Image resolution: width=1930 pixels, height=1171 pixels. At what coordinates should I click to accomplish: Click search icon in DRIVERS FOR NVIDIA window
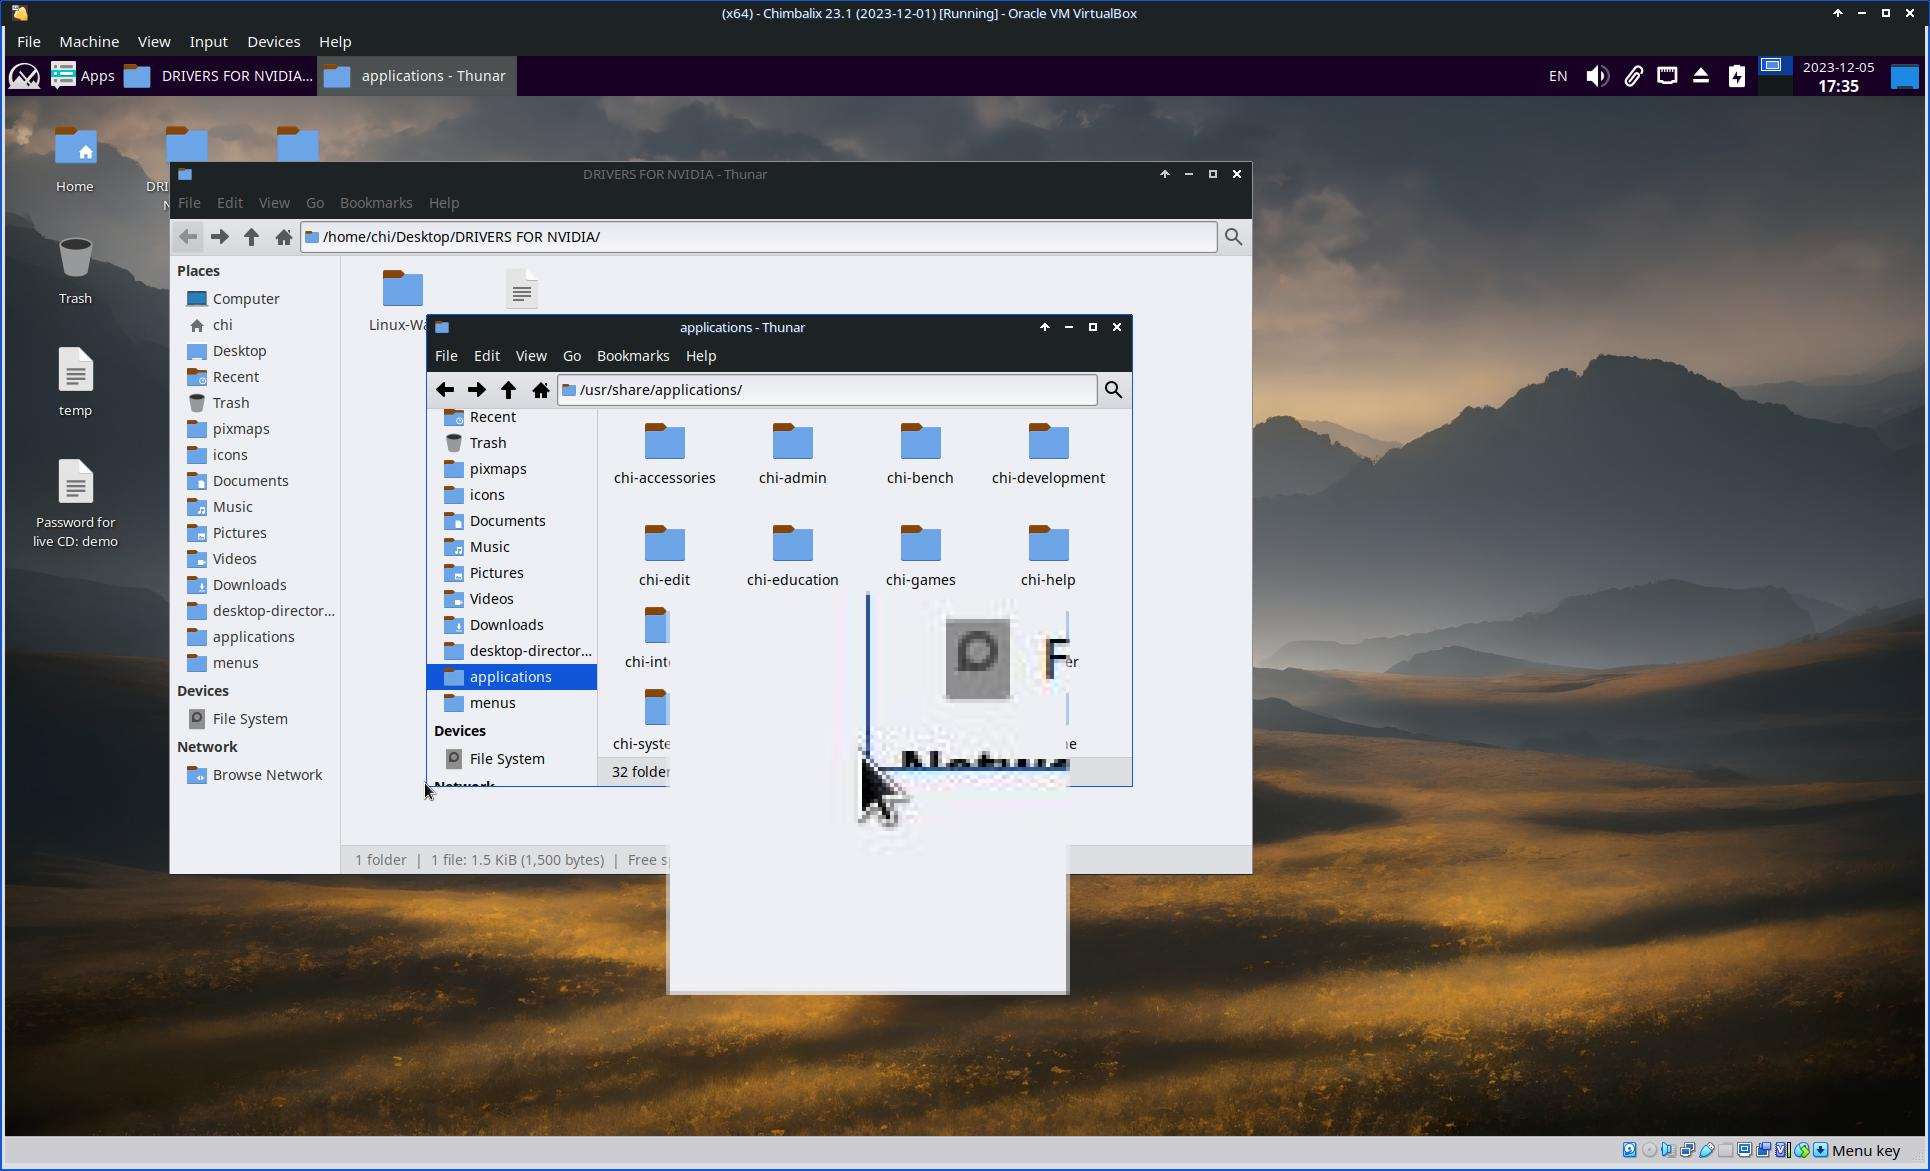(1233, 237)
